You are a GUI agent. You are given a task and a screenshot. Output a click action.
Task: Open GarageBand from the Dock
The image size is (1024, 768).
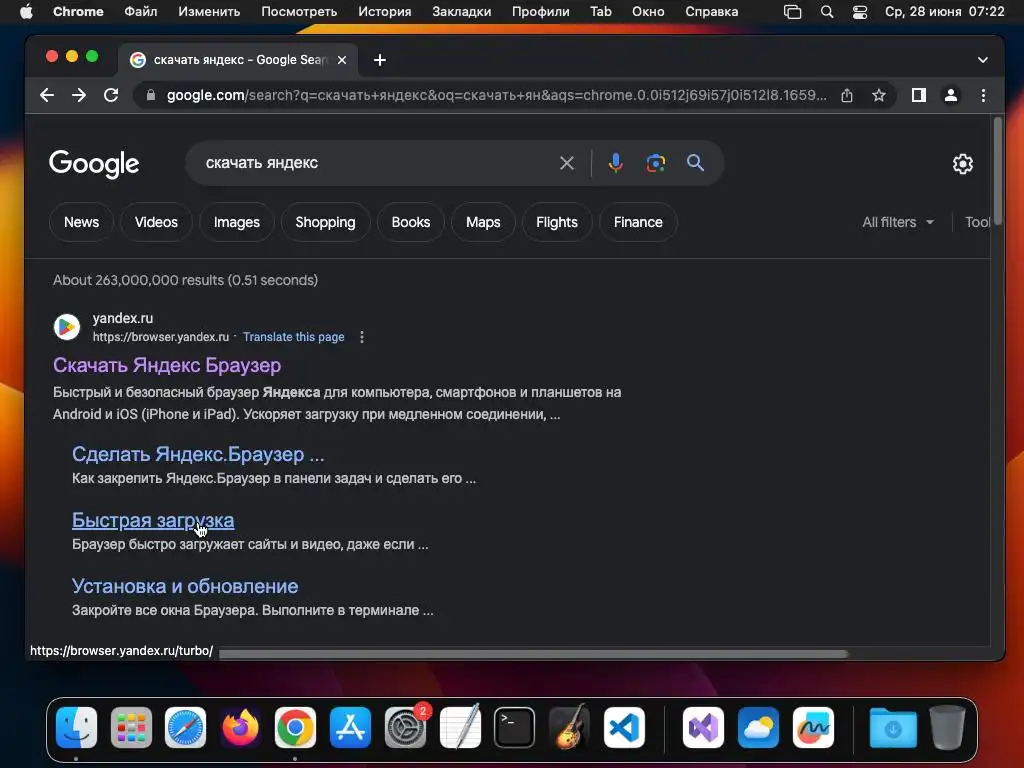point(569,728)
